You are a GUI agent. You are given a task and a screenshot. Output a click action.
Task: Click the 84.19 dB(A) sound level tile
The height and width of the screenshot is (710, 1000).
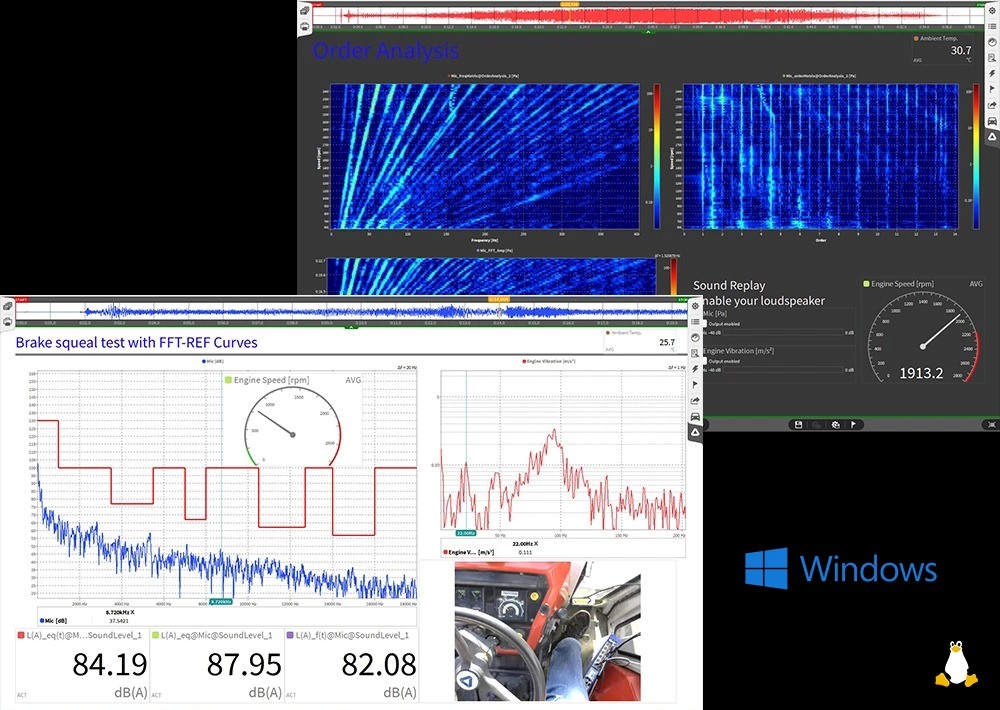(x=80, y=665)
